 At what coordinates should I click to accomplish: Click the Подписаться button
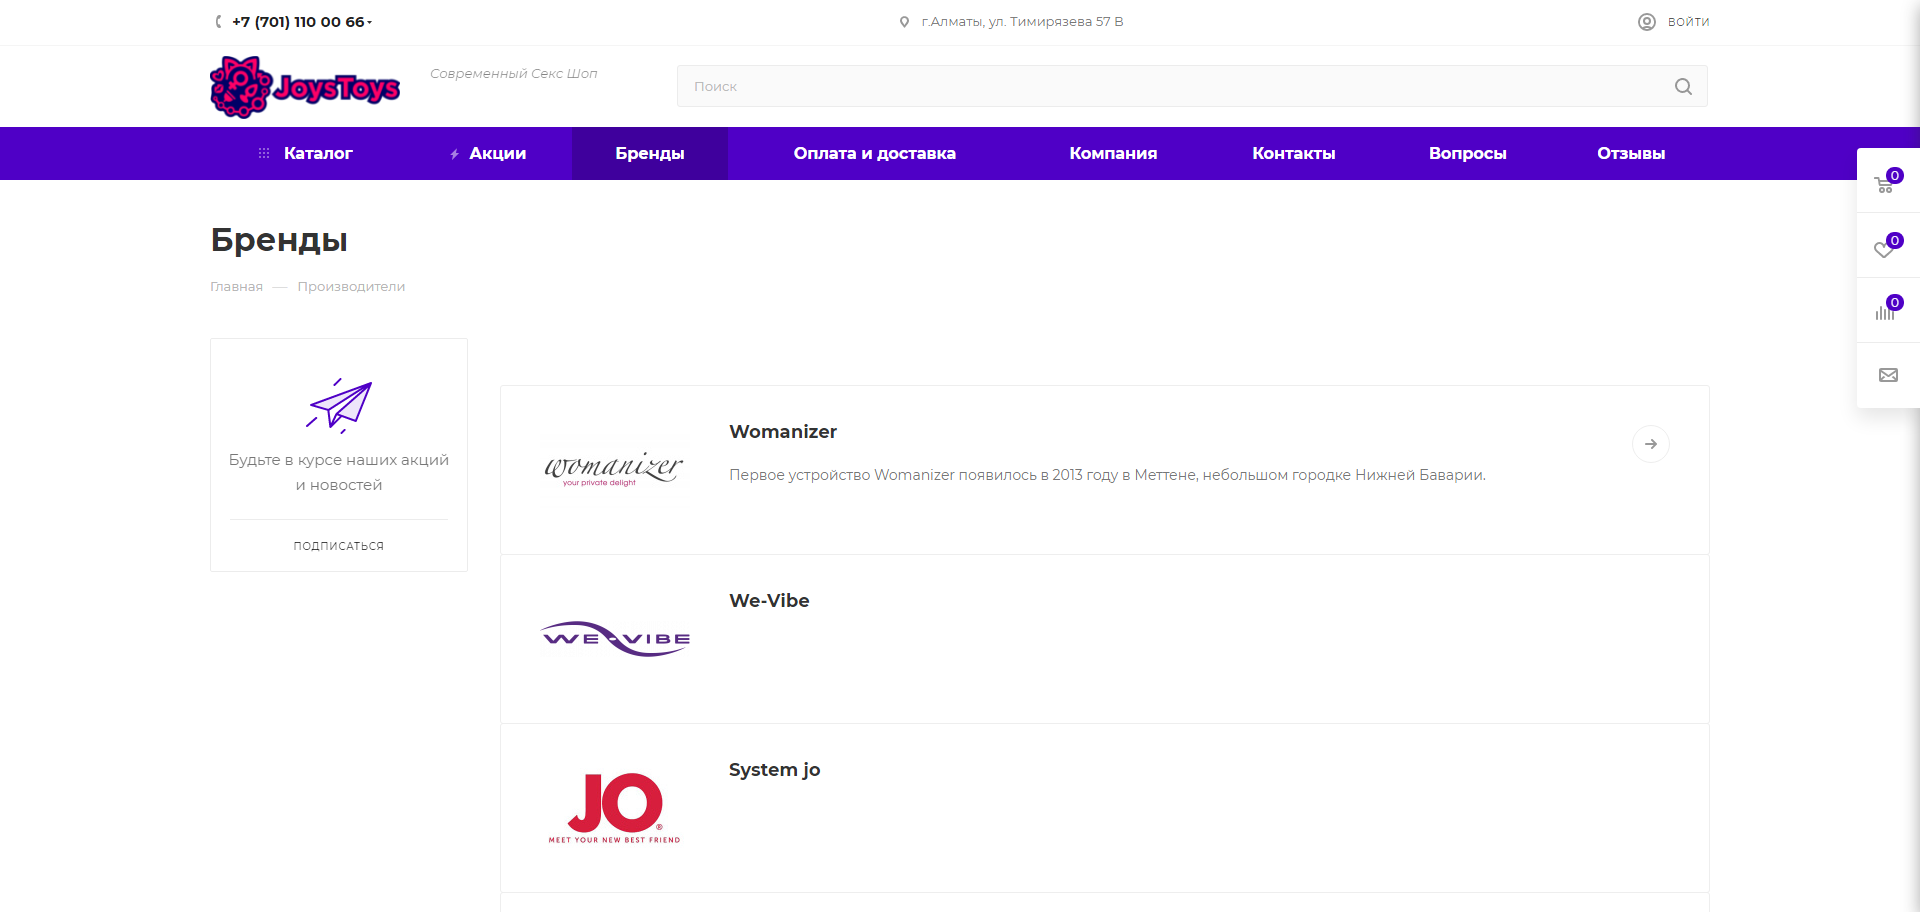(339, 546)
